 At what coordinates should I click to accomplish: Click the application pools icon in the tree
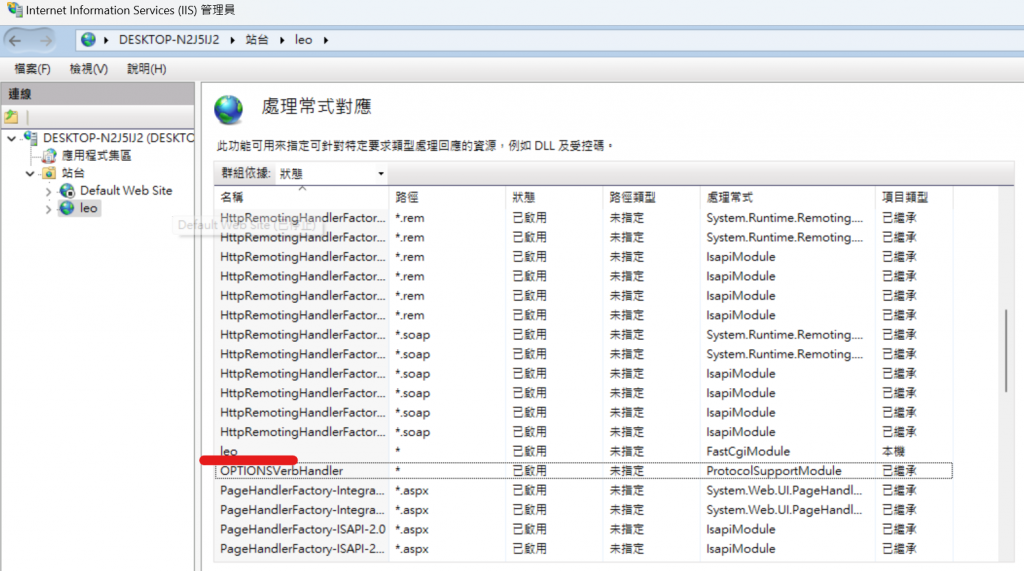50,155
